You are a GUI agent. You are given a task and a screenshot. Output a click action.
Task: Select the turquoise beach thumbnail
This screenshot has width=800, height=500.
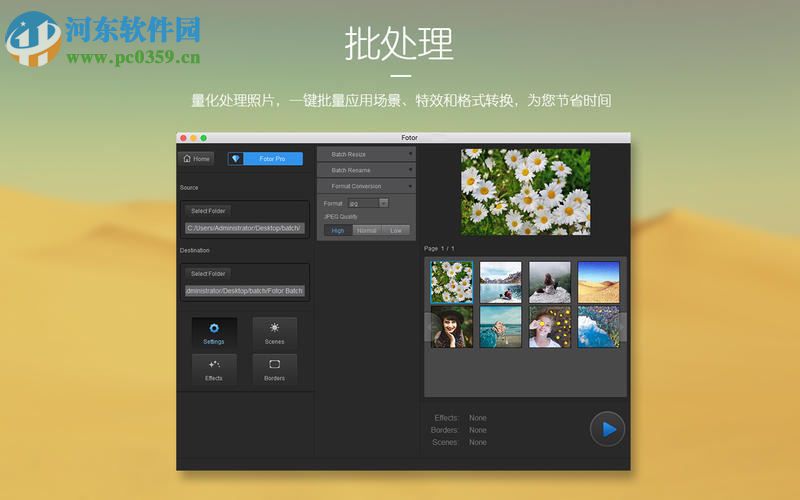tap(501, 327)
